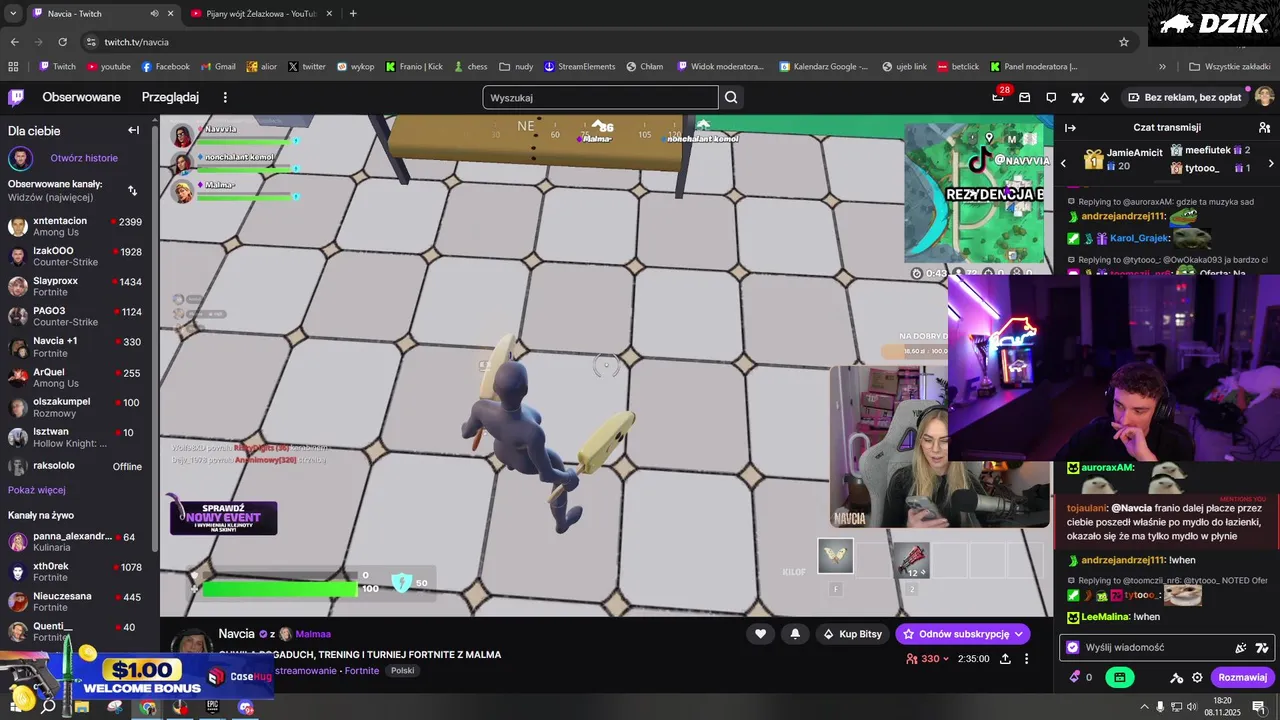Show next chat leaderboard entries
1280x720 pixels.
[x=1271, y=163]
